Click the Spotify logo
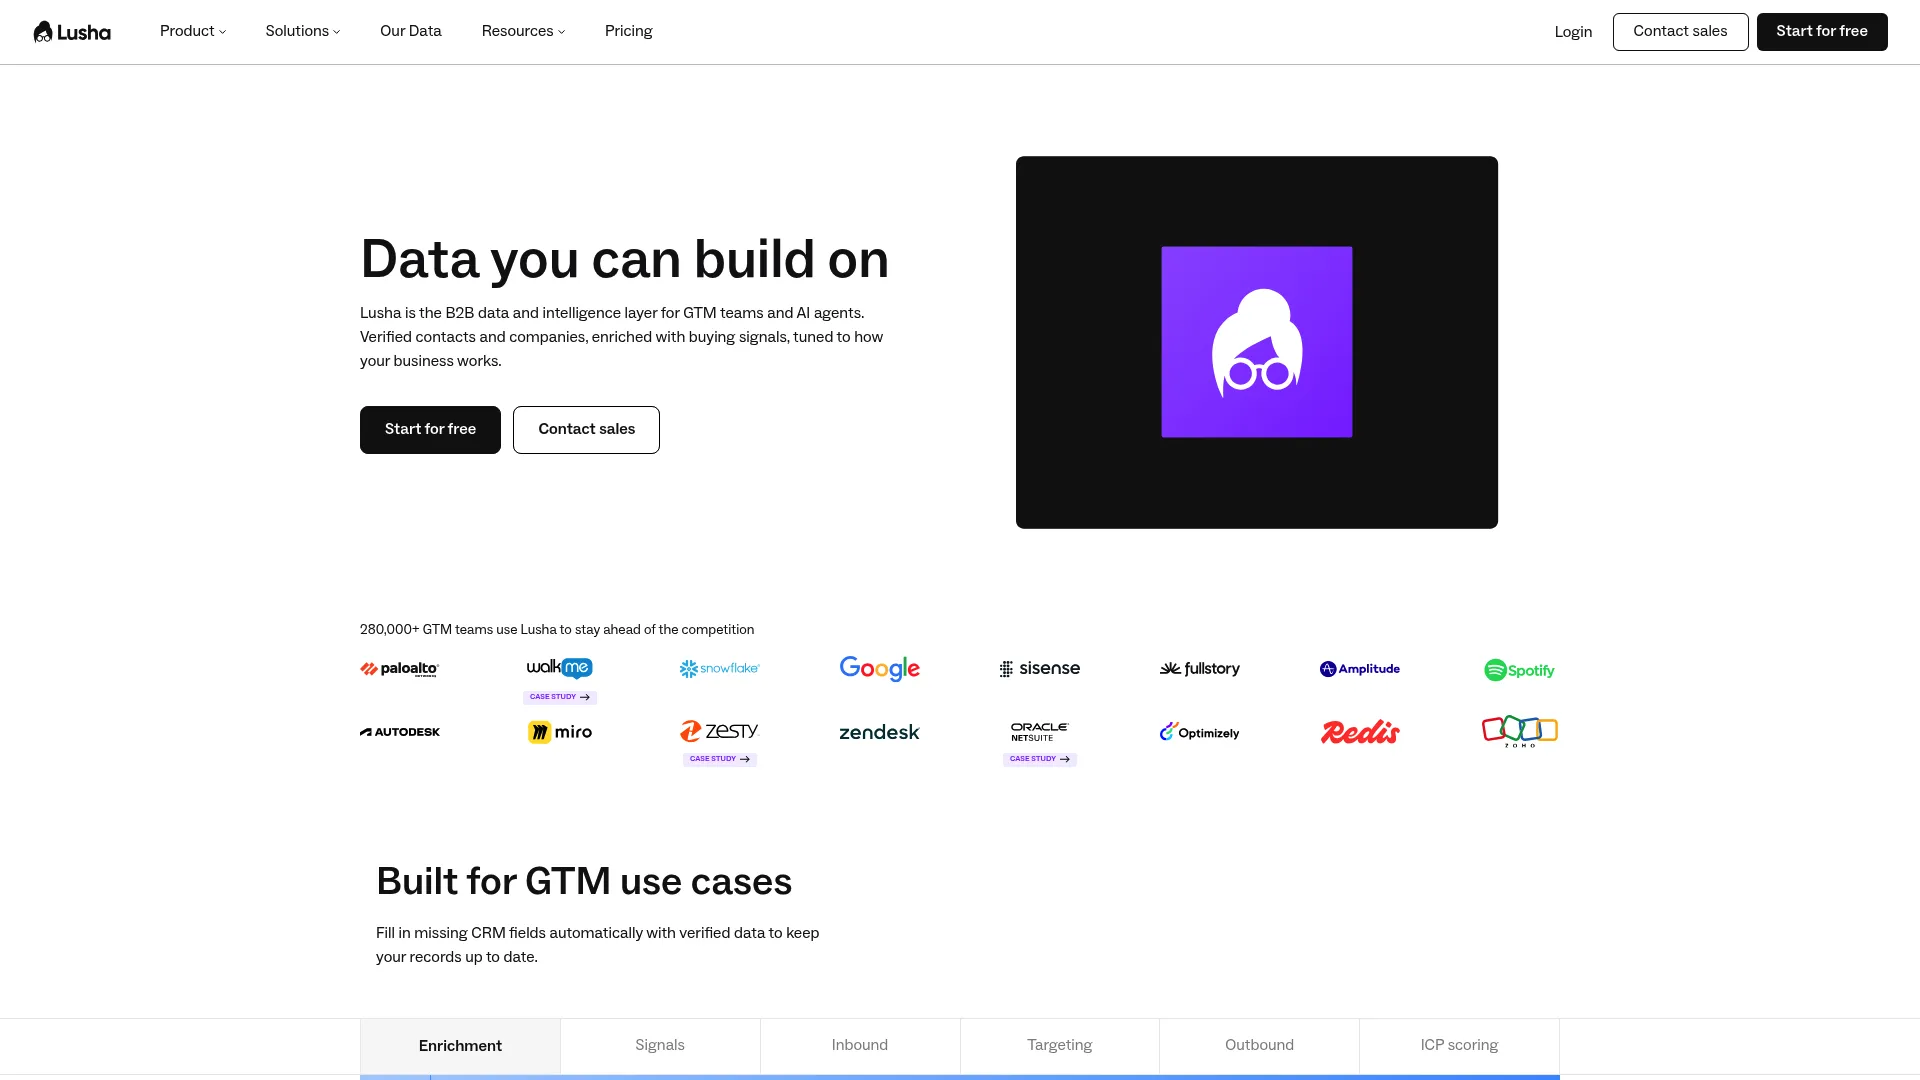The image size is (1920, 1080). pos(1520,670)
